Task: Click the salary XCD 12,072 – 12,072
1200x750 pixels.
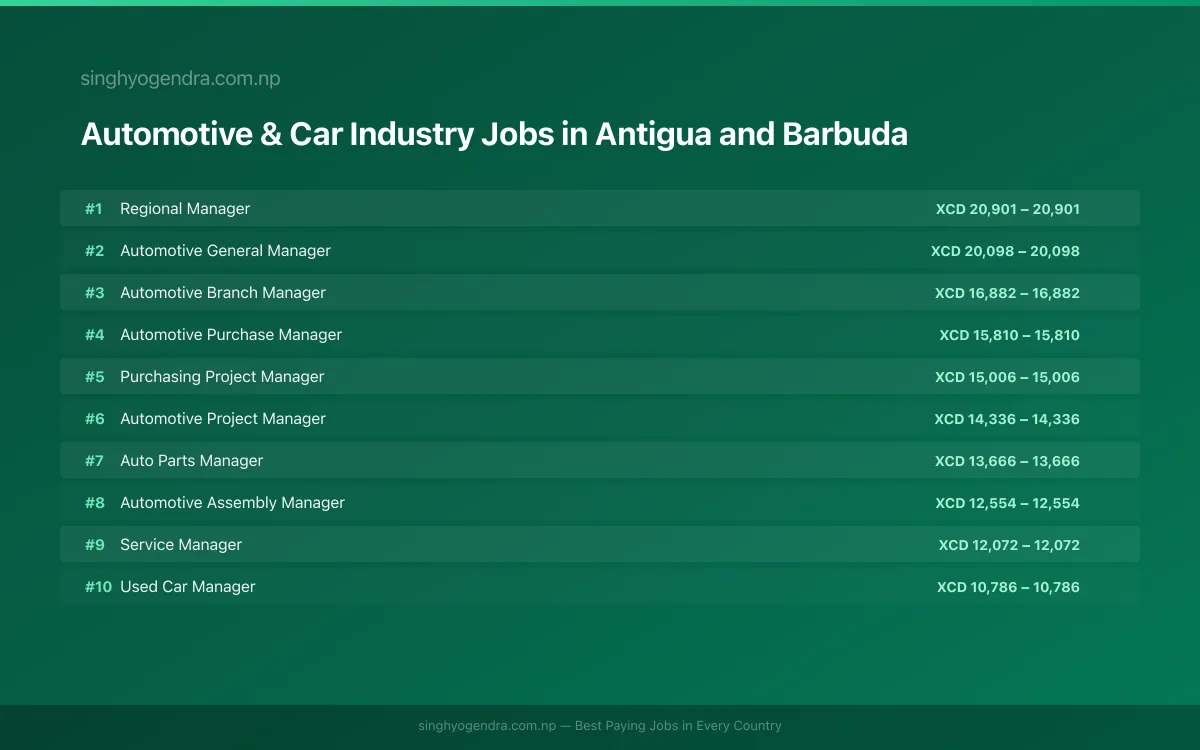Action: [x=1009, y=545]
